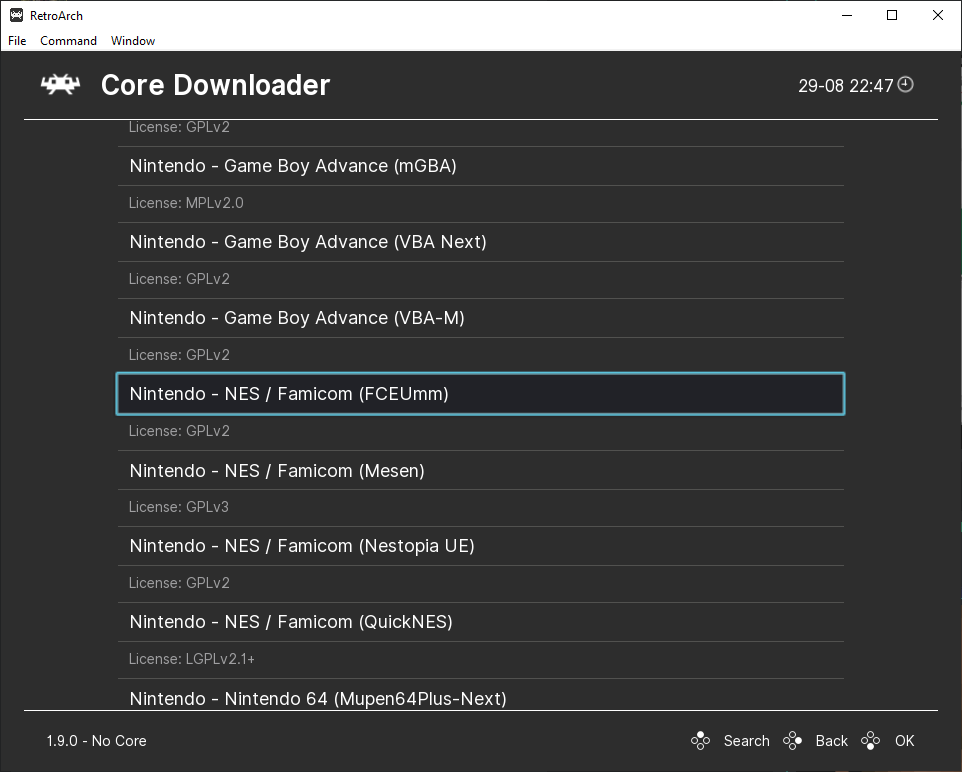Click the RetroArch title bar app icon
Image resolution: width=962 pixels, height=772 pixels.
click(x=16, y=15)
